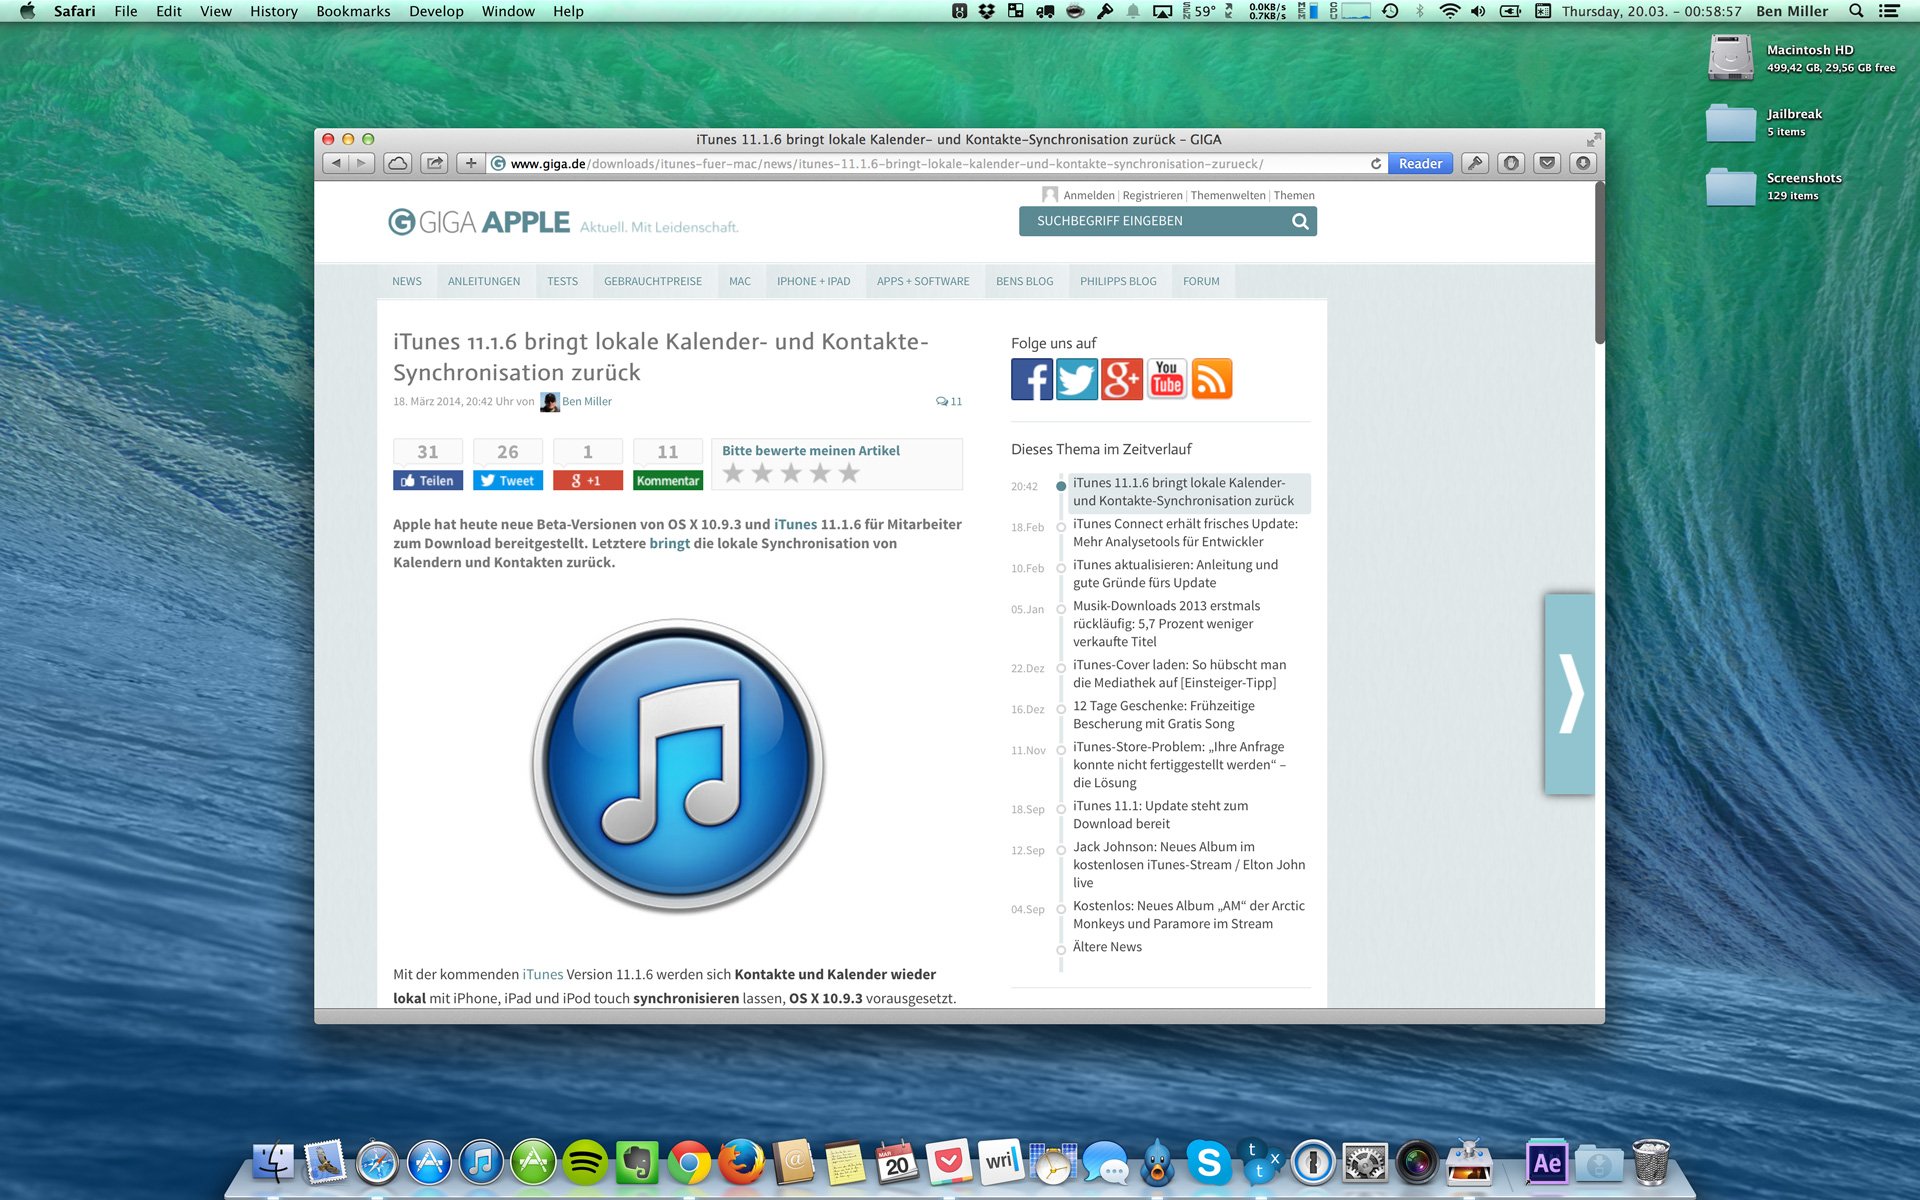
Task: Open 12 Tage Geschenke timeline entry
Action: click(x=1163, y=714)
